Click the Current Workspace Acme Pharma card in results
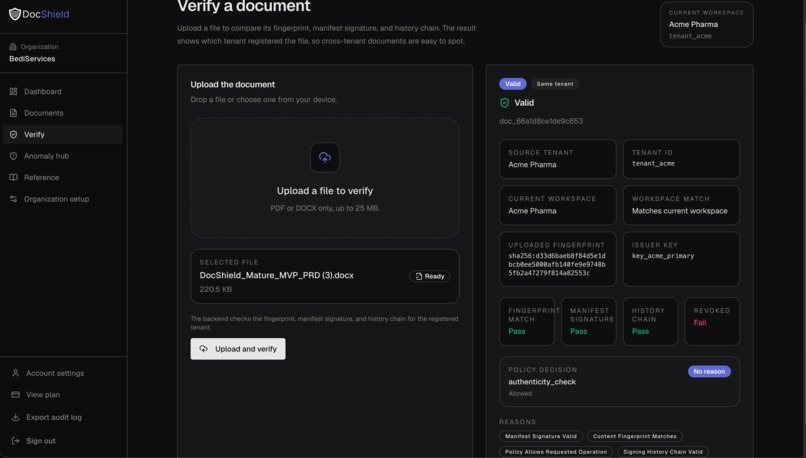This screenshot has height=458, width=806. point(558,205)
